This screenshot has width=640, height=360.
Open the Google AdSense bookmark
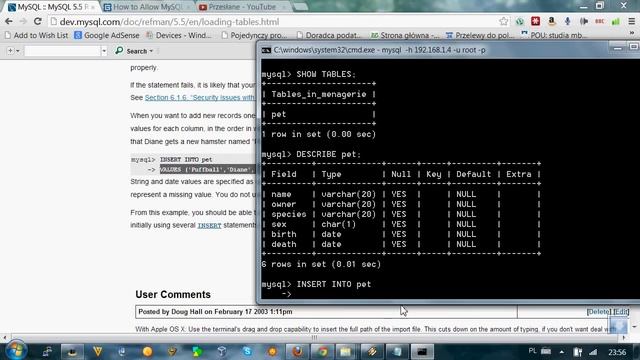[x=107, y=36]
